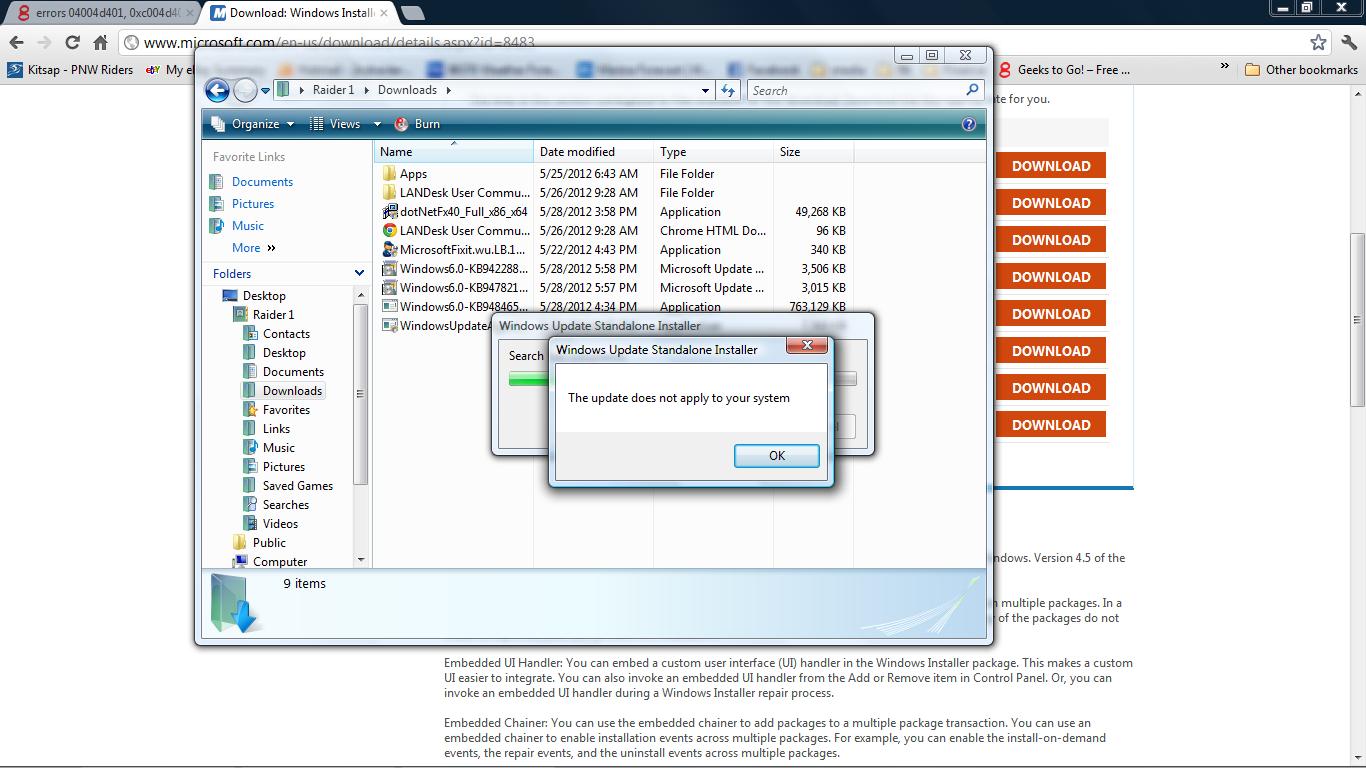Select Videos folder in tree
This screenshot has height=768, width=1366.
pos(280,524)
